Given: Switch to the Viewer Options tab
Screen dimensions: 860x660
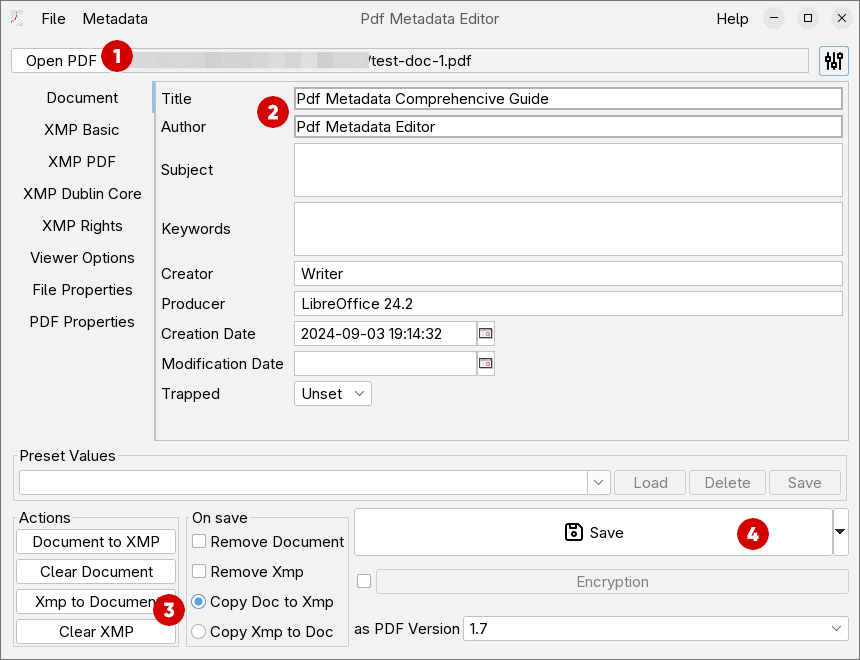Looking at the screenshot, I should [82, 258].
